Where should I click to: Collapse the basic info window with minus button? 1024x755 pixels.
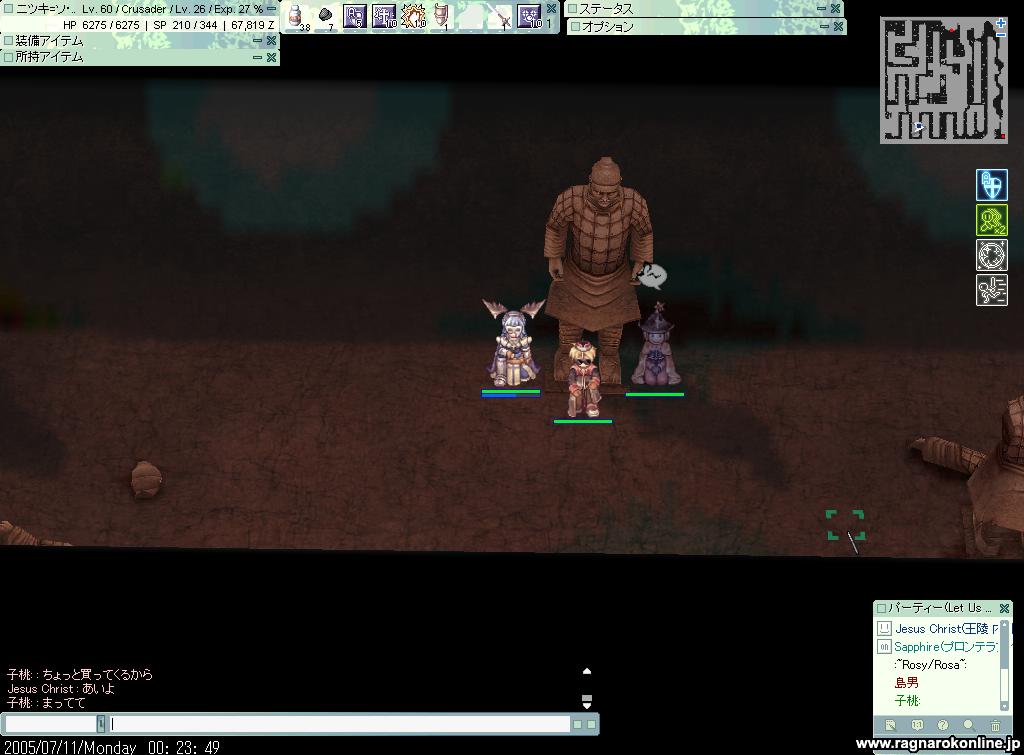(x=271, y=8)
